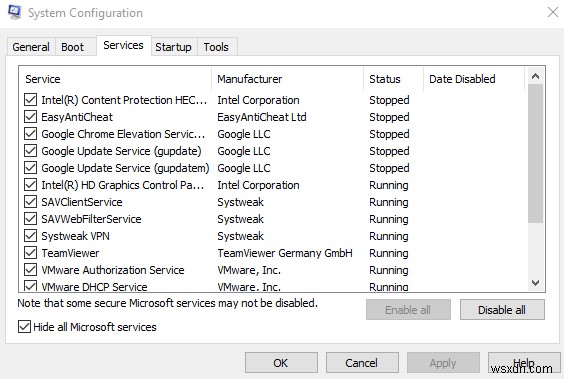Uncheck Intel(R) Content Protection HEC service
564x379 pixels.
pyautogui.click(x=31, y=100)
